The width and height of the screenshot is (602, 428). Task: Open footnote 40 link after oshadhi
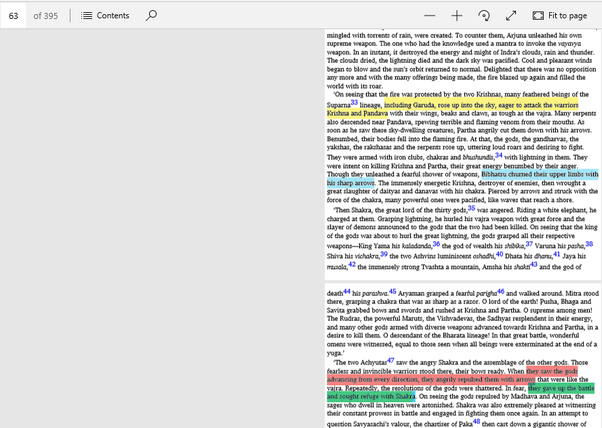pyautogui.click(x=499, y=254)
